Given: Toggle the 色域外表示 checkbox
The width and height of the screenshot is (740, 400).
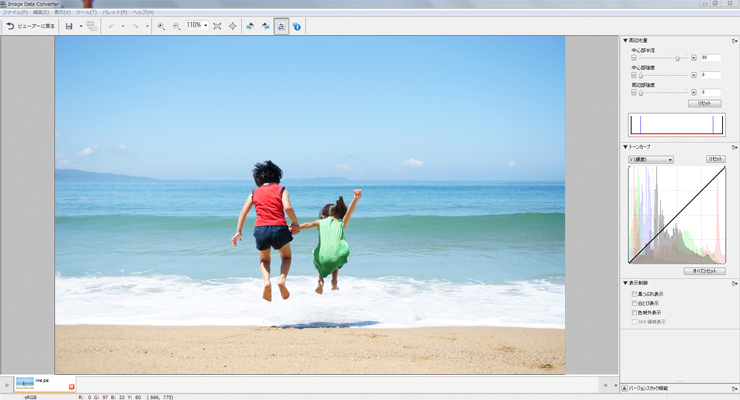Looking at the screenshot, I should [632, 312].
